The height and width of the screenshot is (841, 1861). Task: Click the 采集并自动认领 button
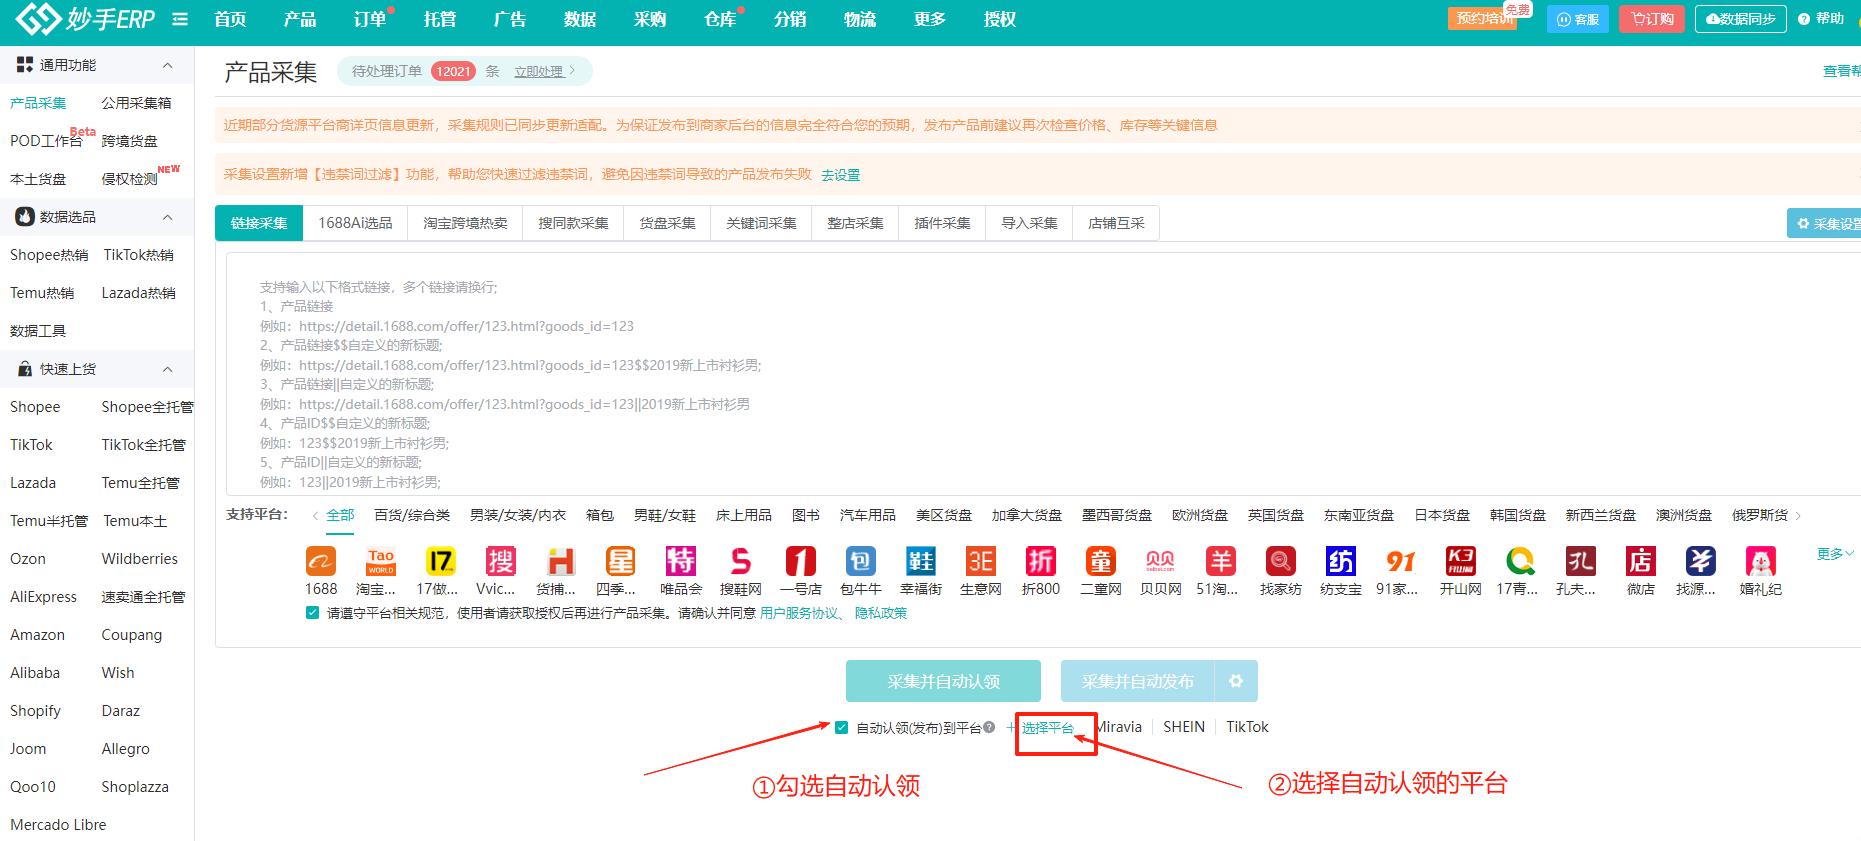click(943, 681)
